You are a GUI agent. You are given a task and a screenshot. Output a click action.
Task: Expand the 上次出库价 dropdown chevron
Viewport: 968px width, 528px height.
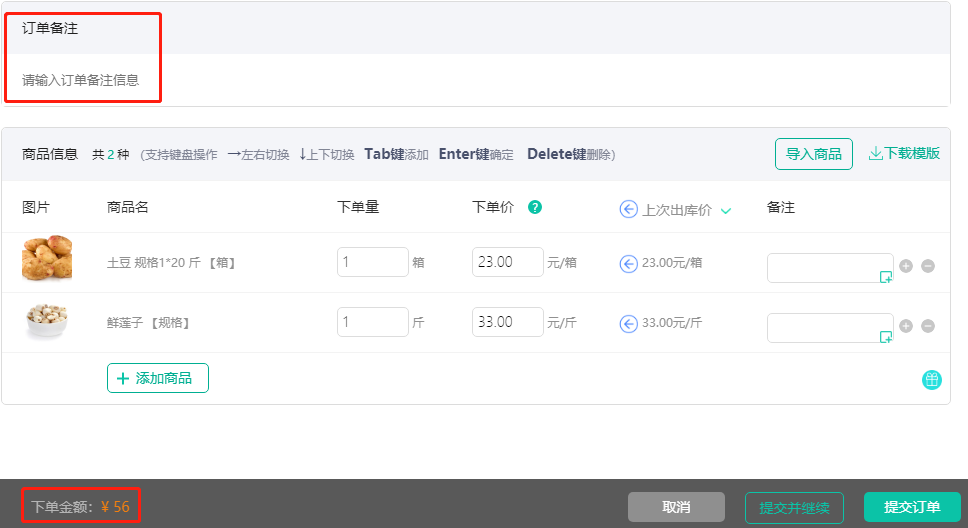click(726, 211)
